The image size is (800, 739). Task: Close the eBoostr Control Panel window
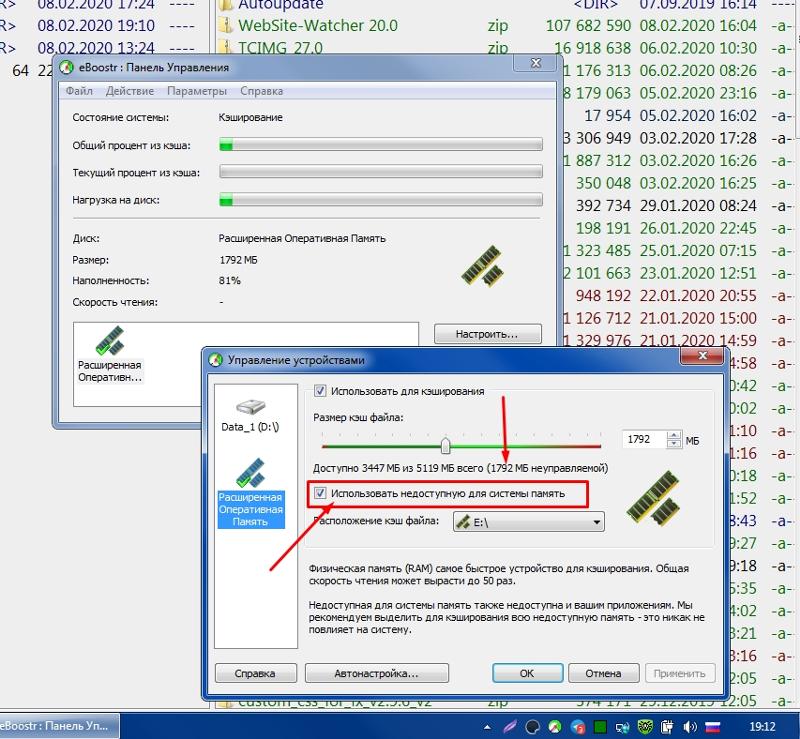[x=536, y=63]
